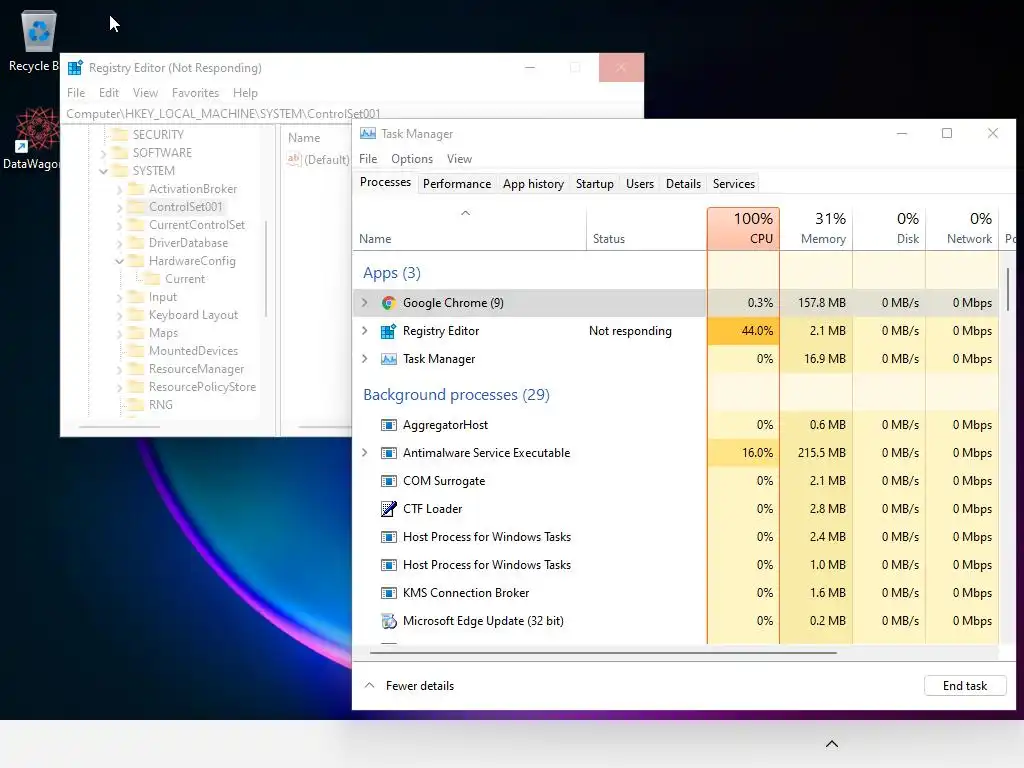Screen dimensions: 1024x768
Task: Click the Keyboard Layout folder icon
Action: click(x=136, y=315)
